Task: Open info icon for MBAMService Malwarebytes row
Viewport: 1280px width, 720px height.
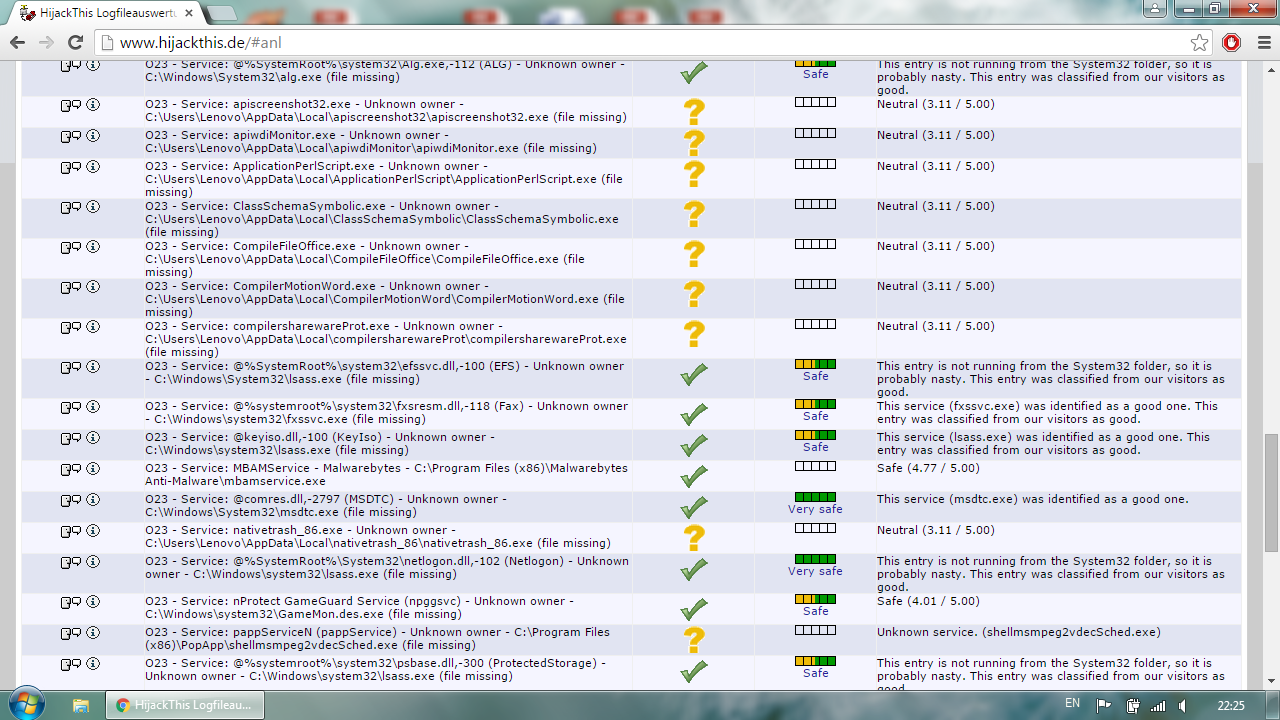Action: click(93, 469)
